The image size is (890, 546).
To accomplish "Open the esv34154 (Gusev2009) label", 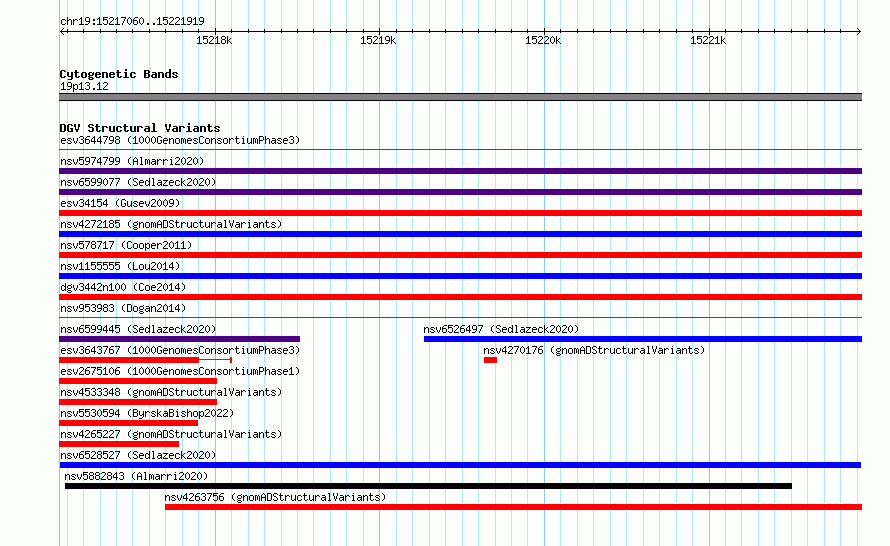I will [120, 203].
